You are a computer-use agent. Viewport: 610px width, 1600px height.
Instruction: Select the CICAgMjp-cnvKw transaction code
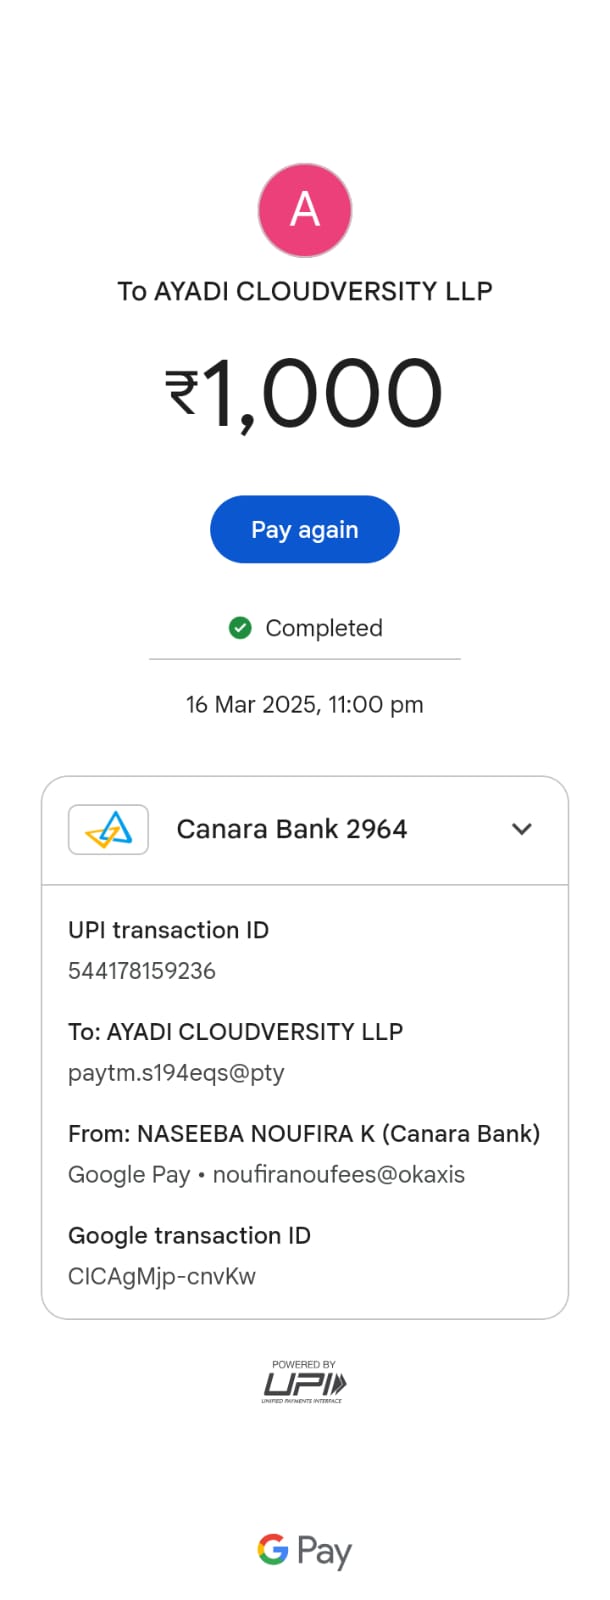[161, 1277]
